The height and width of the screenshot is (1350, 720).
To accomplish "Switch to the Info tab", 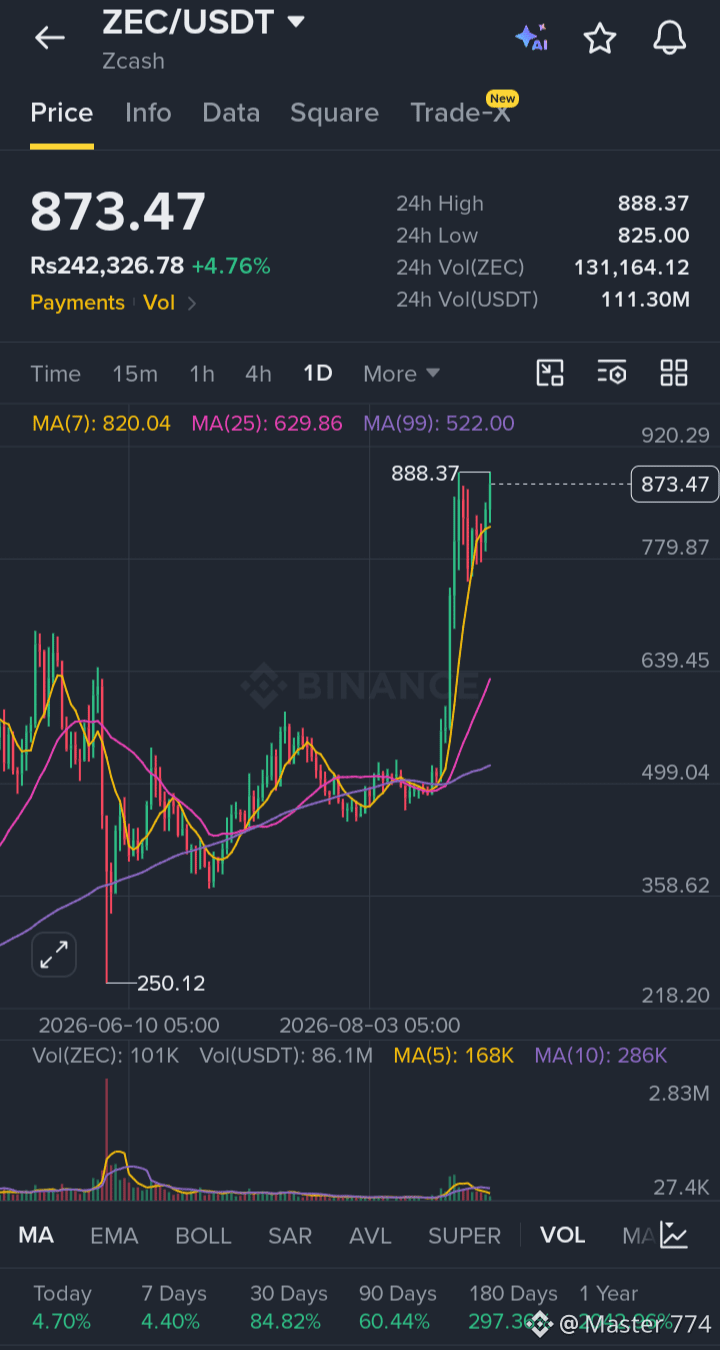I will [x=148, y=113].
